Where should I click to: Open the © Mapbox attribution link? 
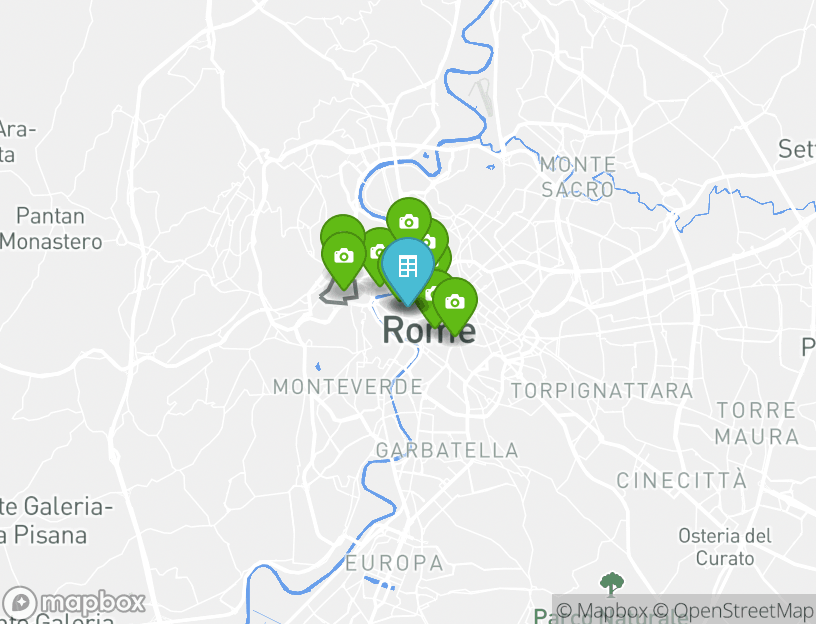point(601,610)
